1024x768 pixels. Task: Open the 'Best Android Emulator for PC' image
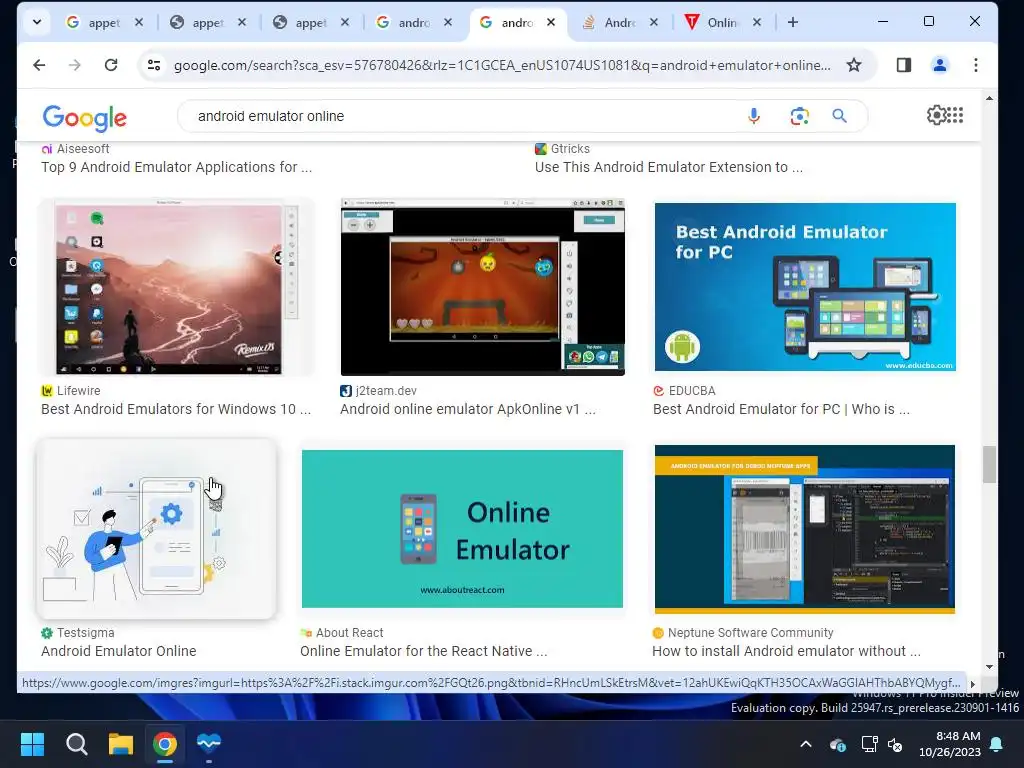point(805,287)
